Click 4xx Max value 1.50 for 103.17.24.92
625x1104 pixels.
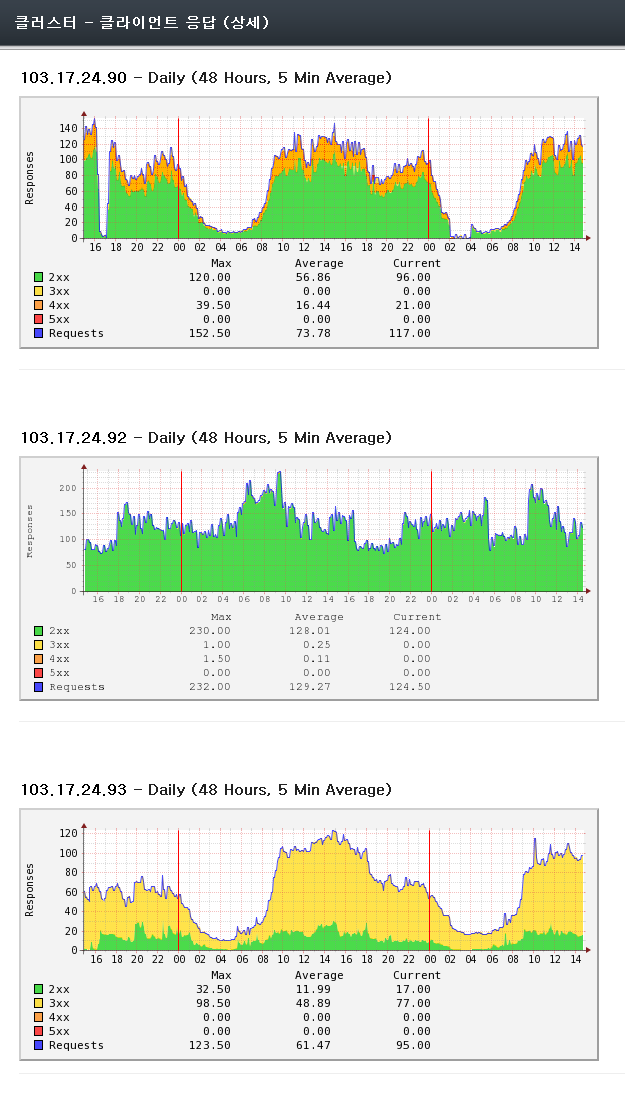click(x=217, y=659)
